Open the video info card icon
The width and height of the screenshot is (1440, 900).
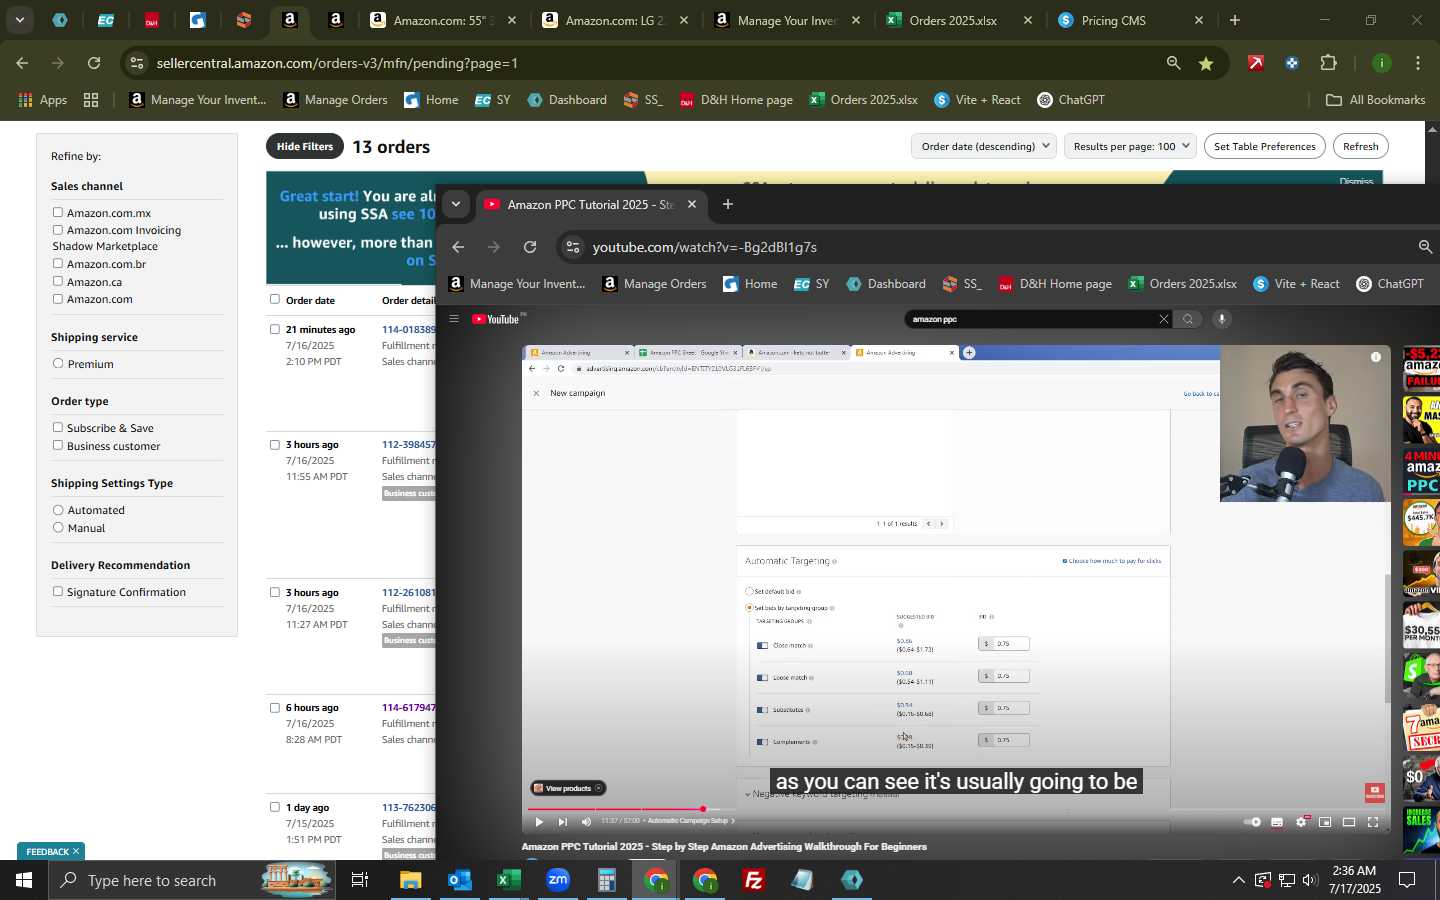point(1376,357)
